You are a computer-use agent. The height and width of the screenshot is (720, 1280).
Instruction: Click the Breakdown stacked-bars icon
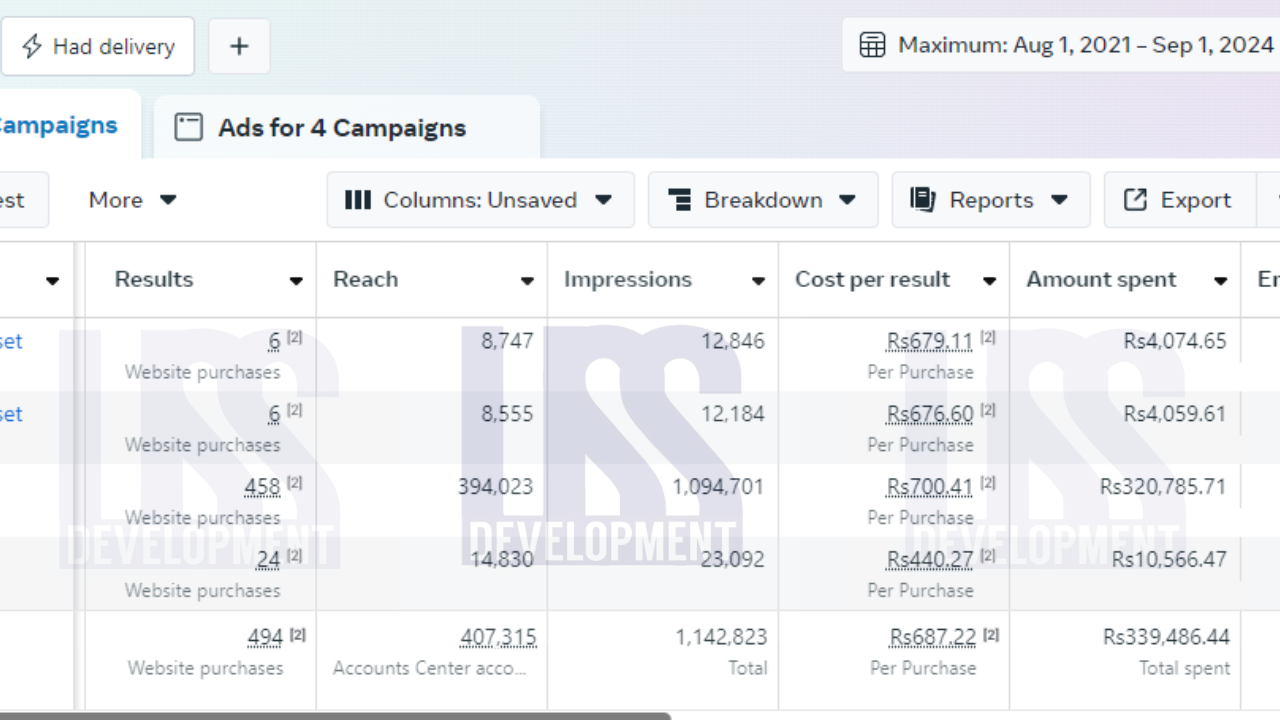tap(680, 200)
